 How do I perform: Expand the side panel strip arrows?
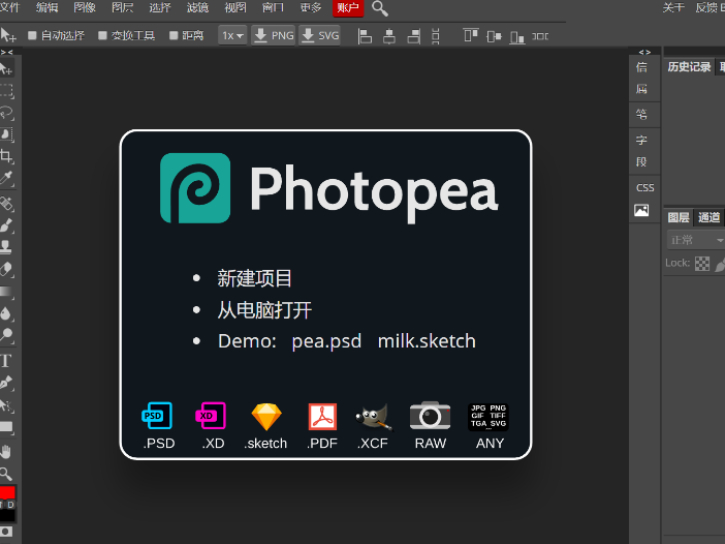point(645,52)
